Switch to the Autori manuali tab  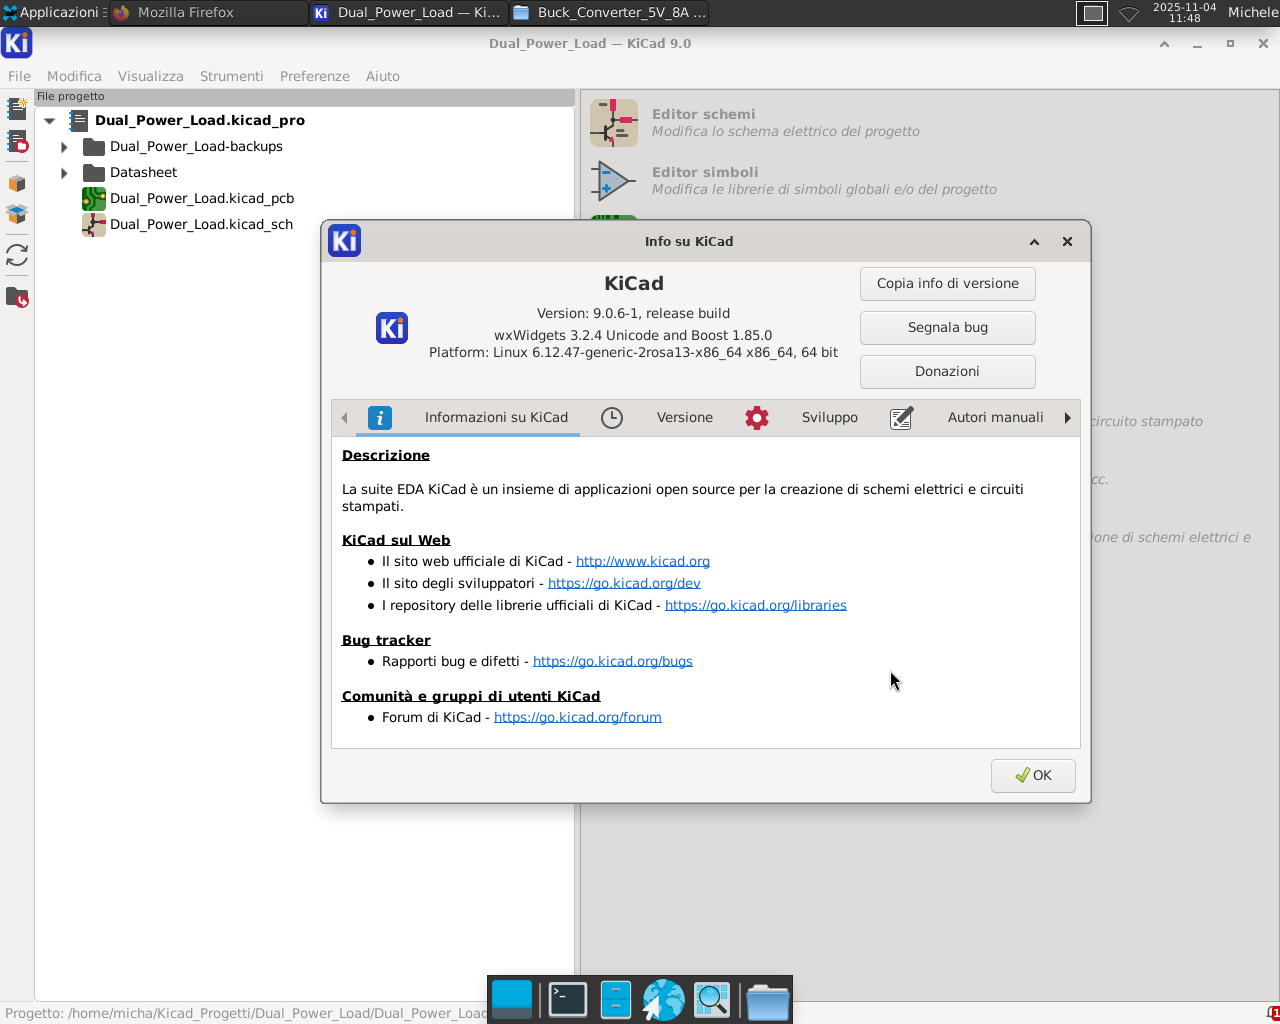click(x=967, y=418)
